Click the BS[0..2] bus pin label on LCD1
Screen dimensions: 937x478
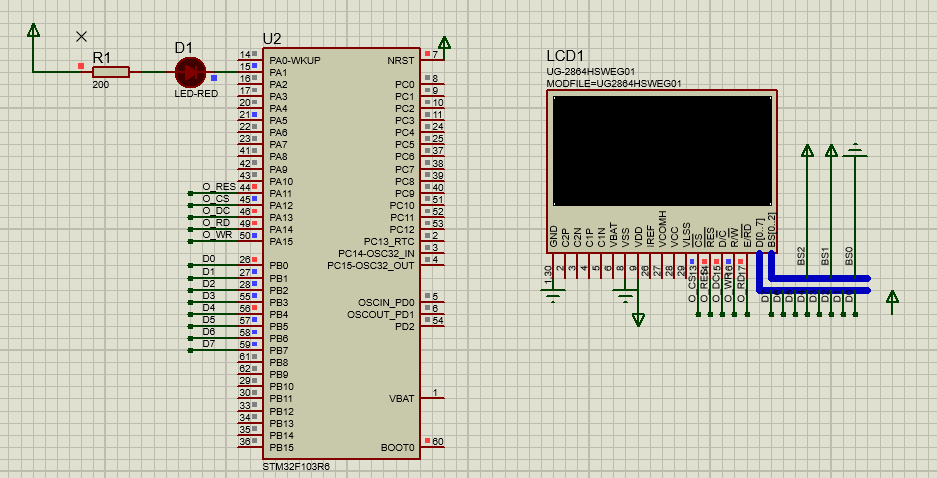click(x=771, y=231)
